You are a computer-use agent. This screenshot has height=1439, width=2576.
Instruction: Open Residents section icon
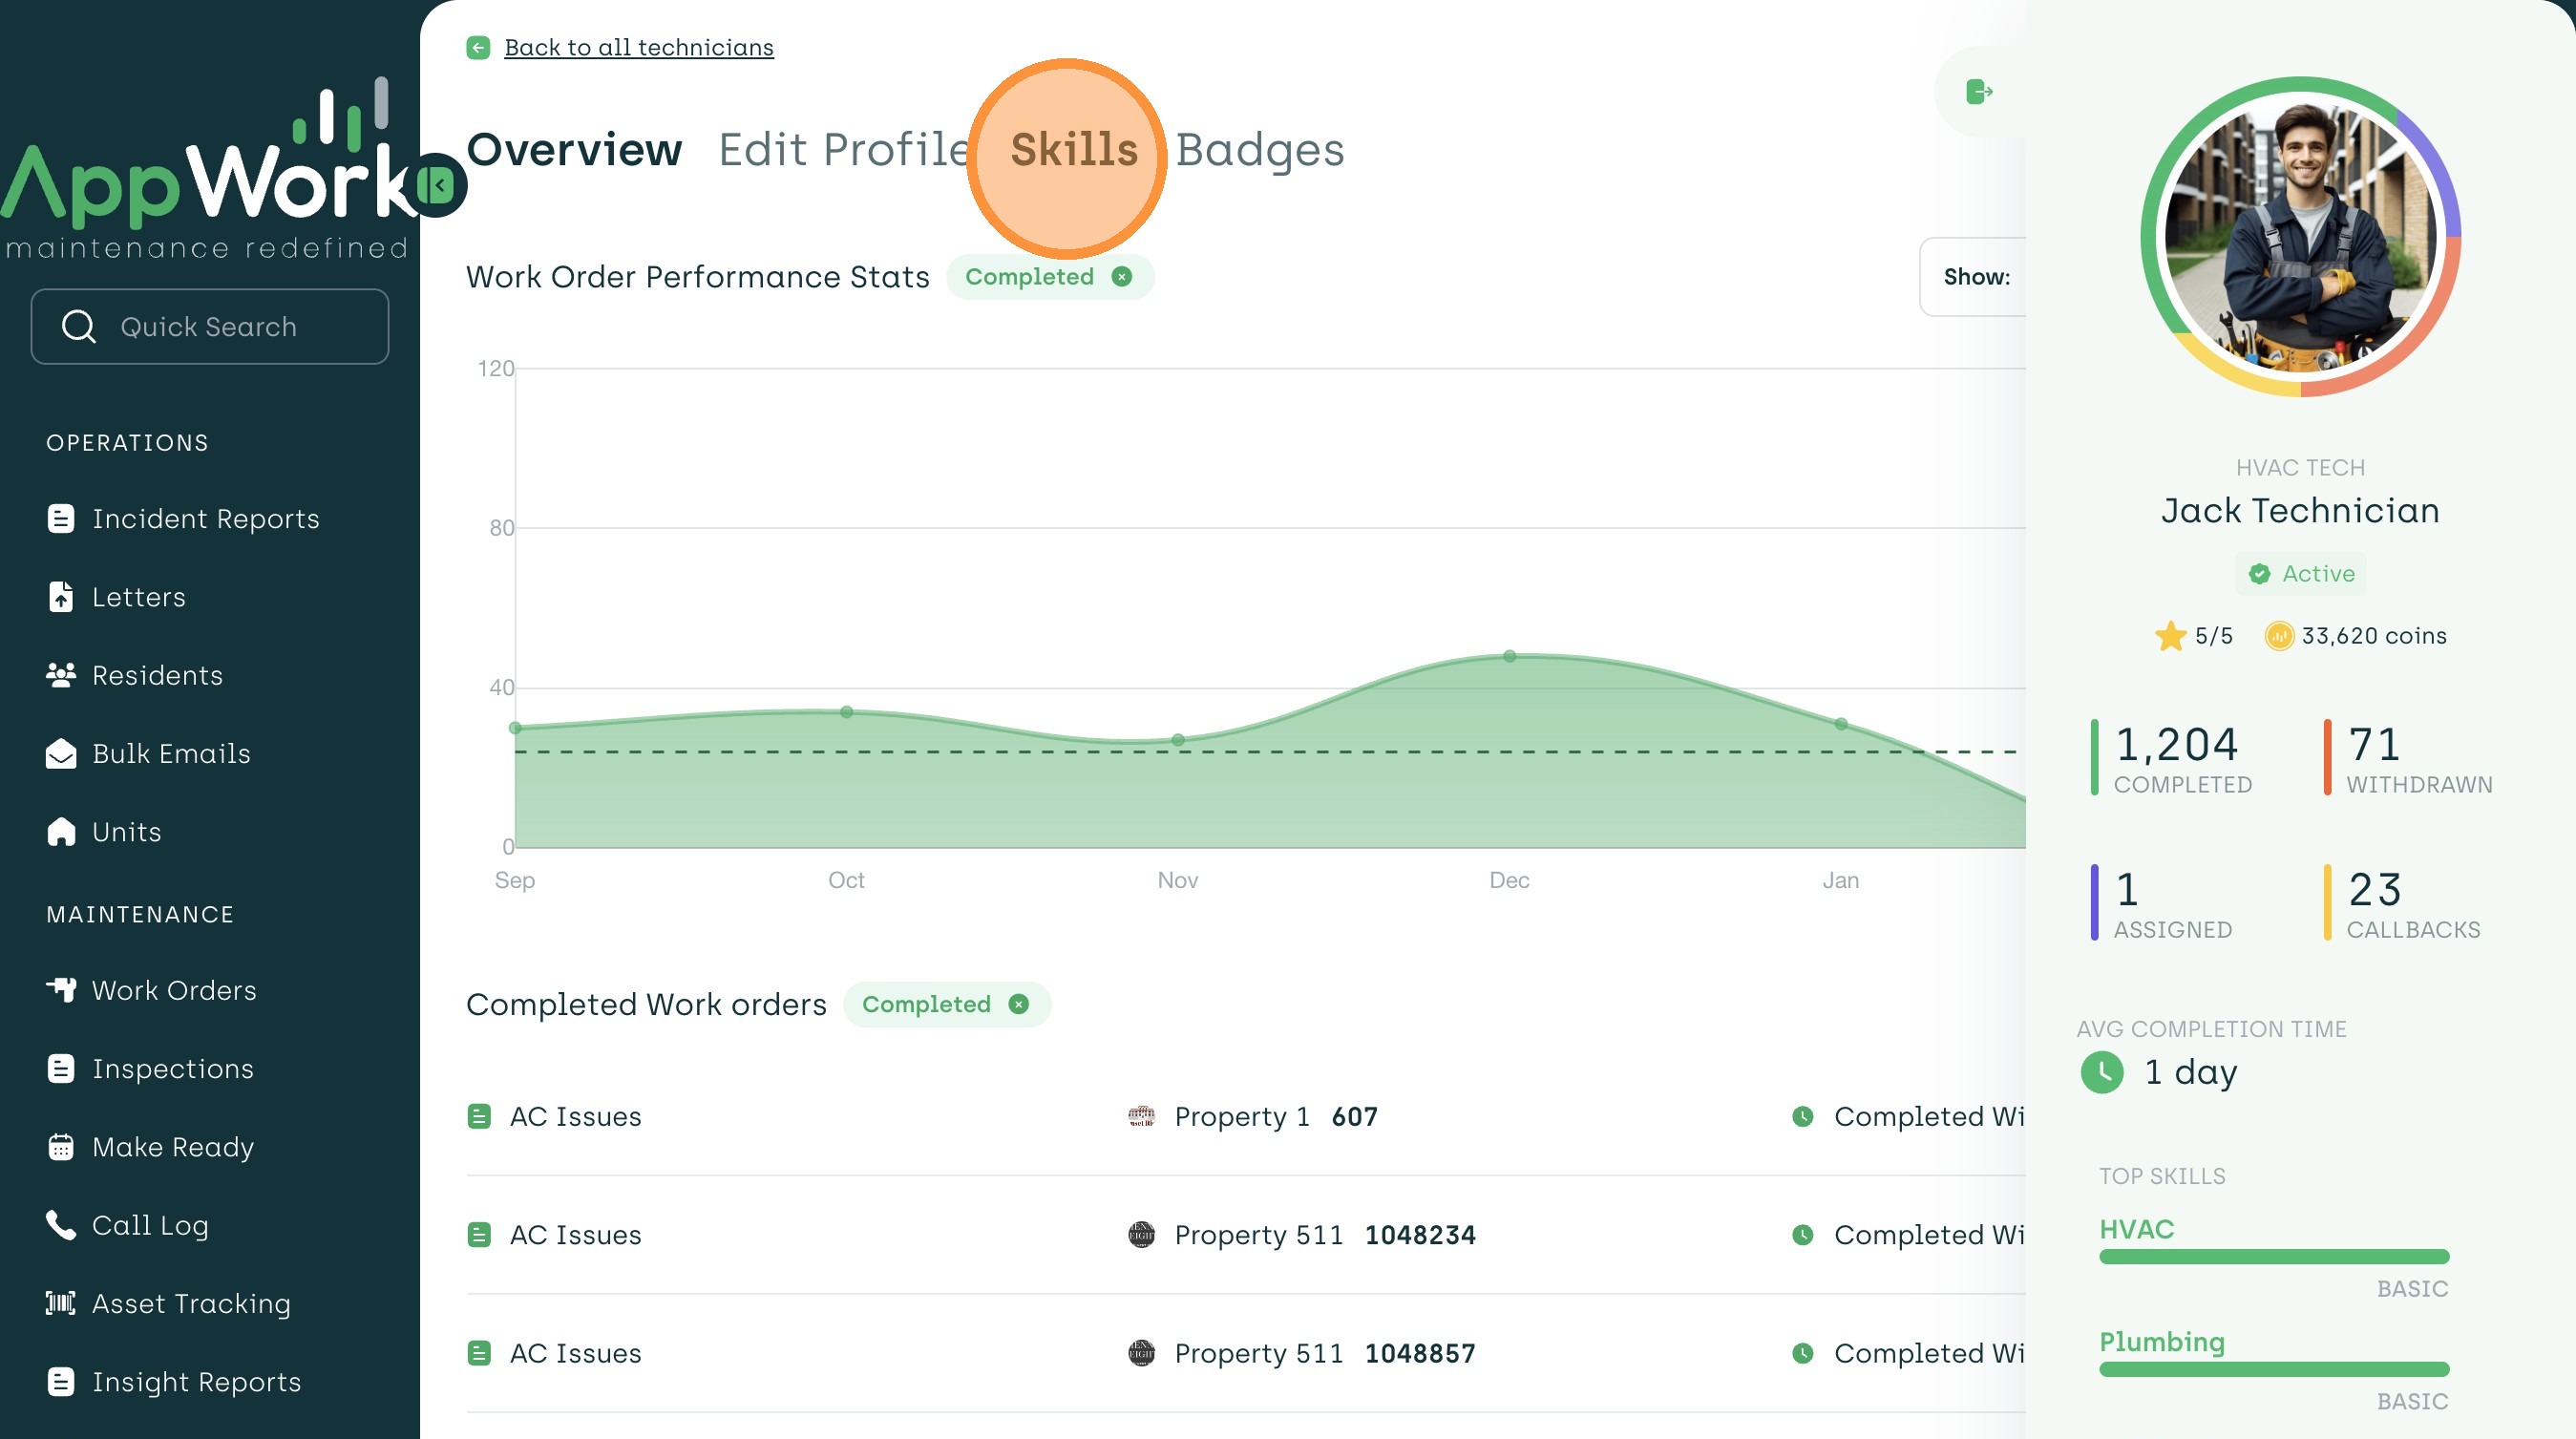[61, 675]
